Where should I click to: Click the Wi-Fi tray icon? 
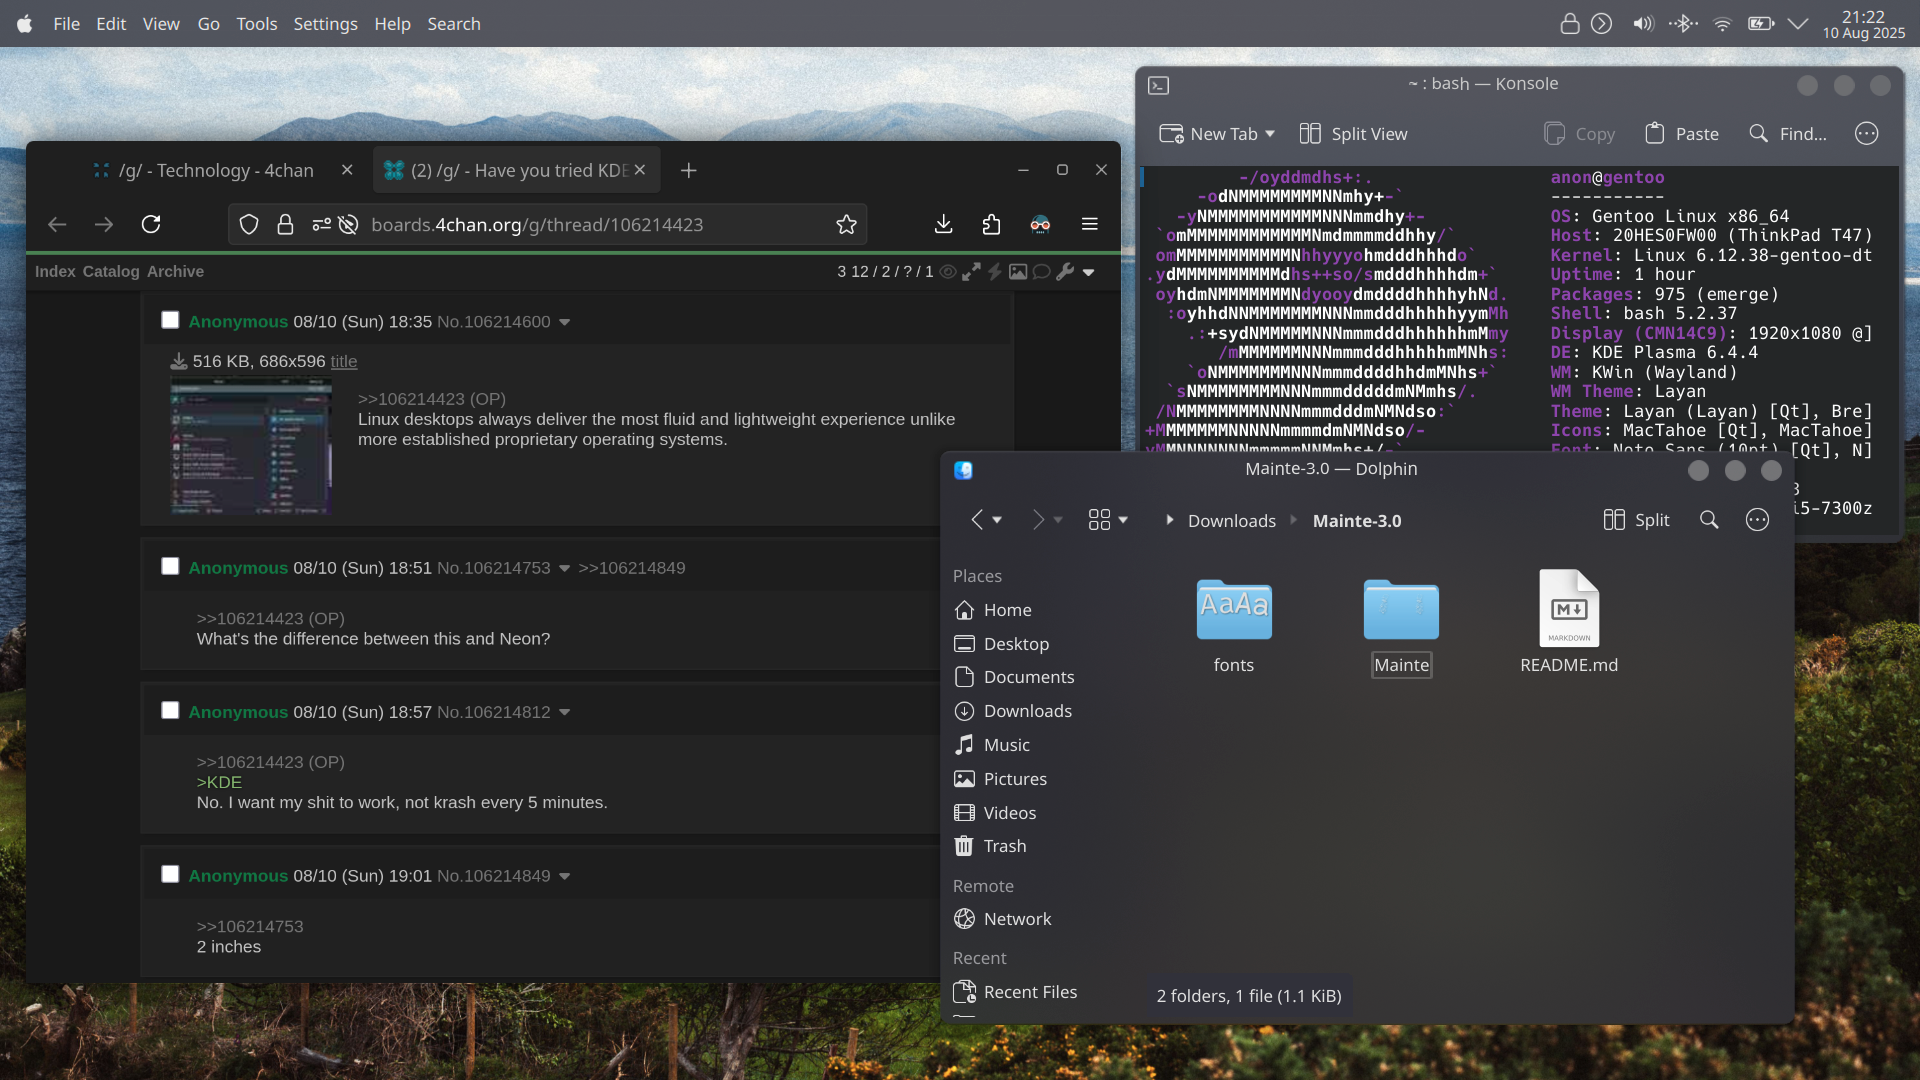click(1722, 24)
